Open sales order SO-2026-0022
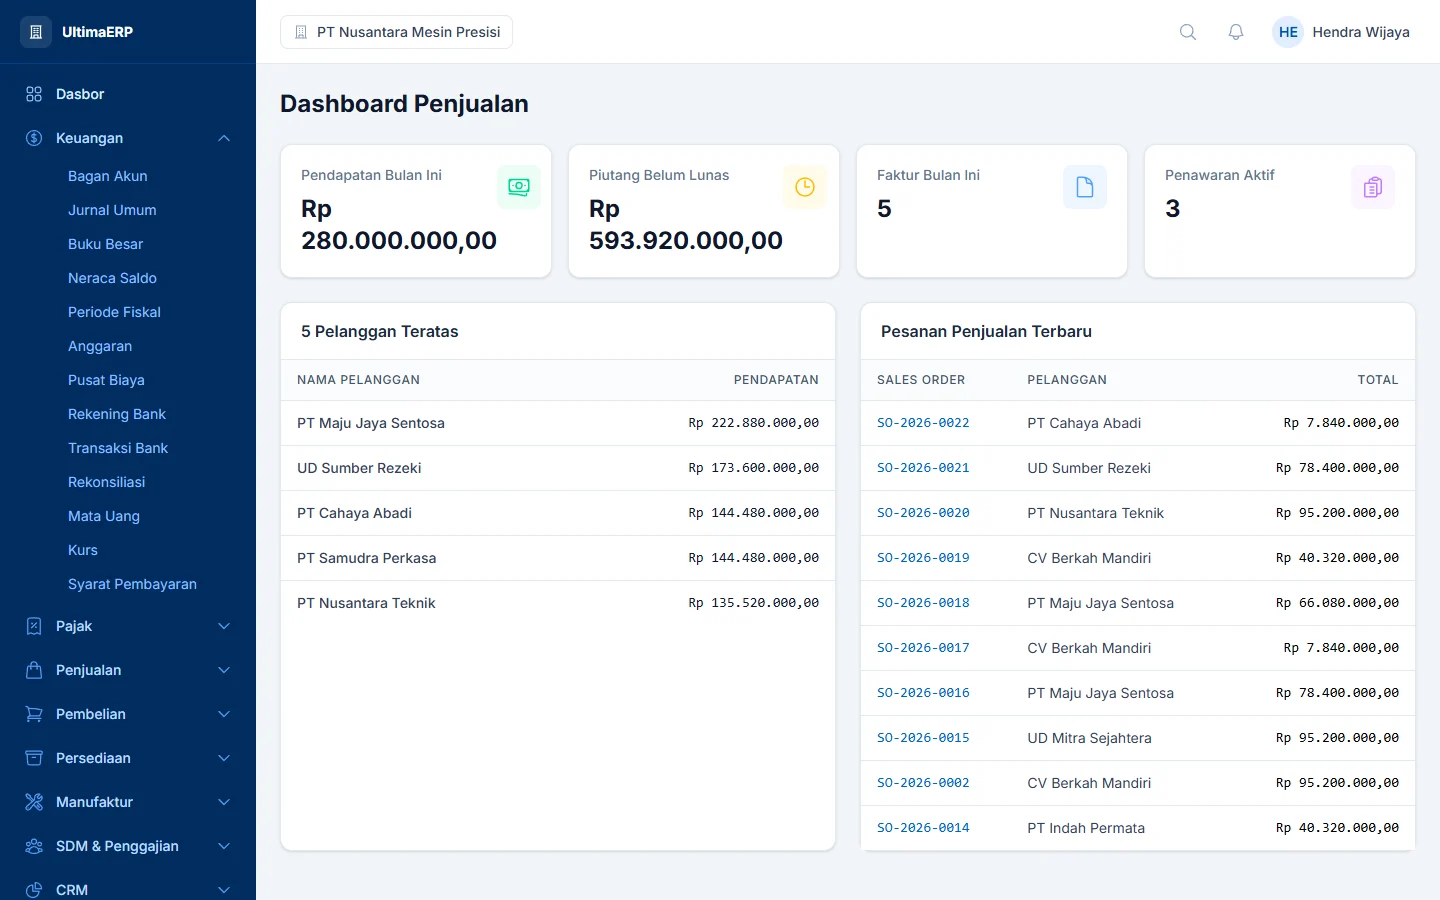1440x900 pixels. 923,423
